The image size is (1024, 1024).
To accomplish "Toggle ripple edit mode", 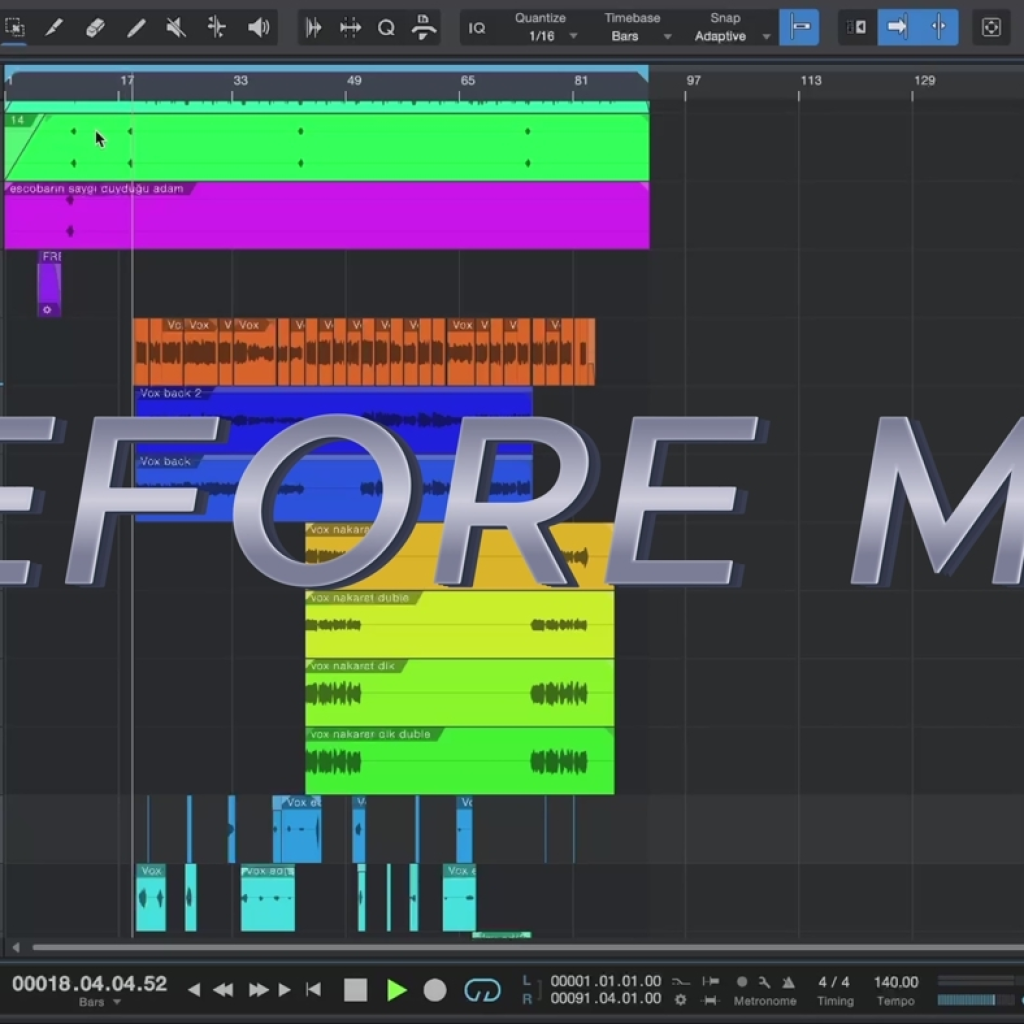I will (857, 27).
